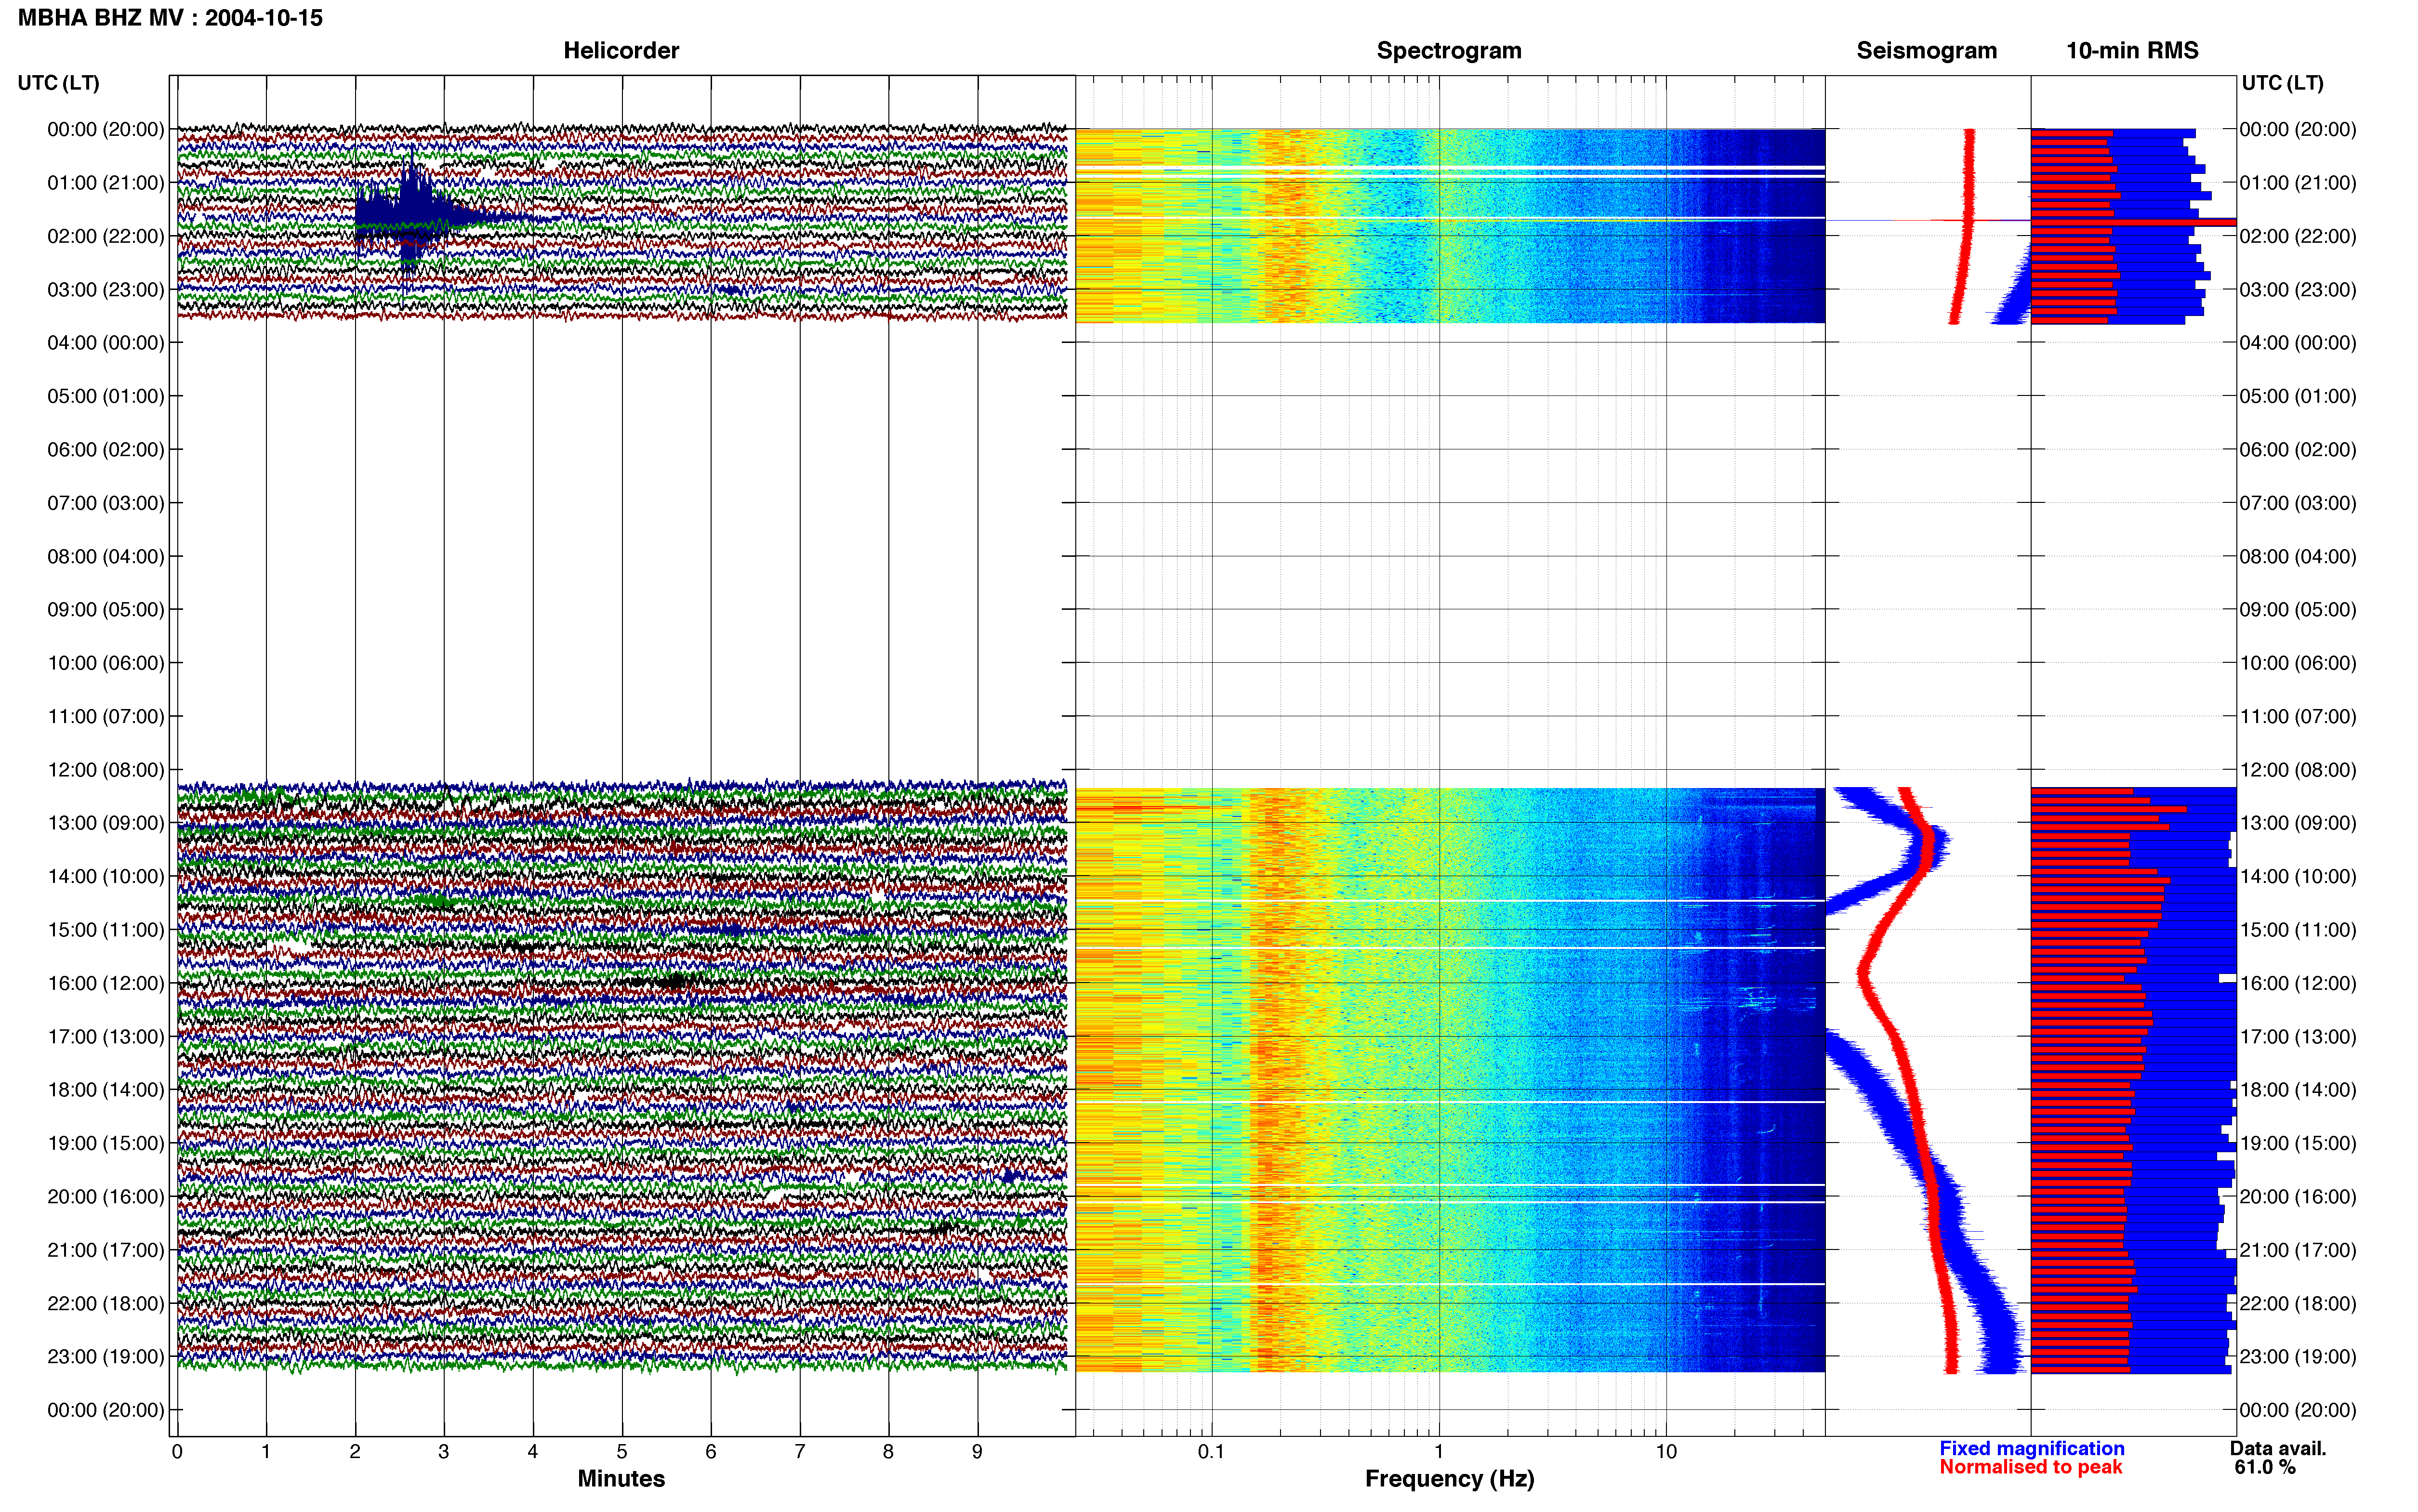
Task: Click the '61.0 %' data availability value
Action: click(2264, 1467)
